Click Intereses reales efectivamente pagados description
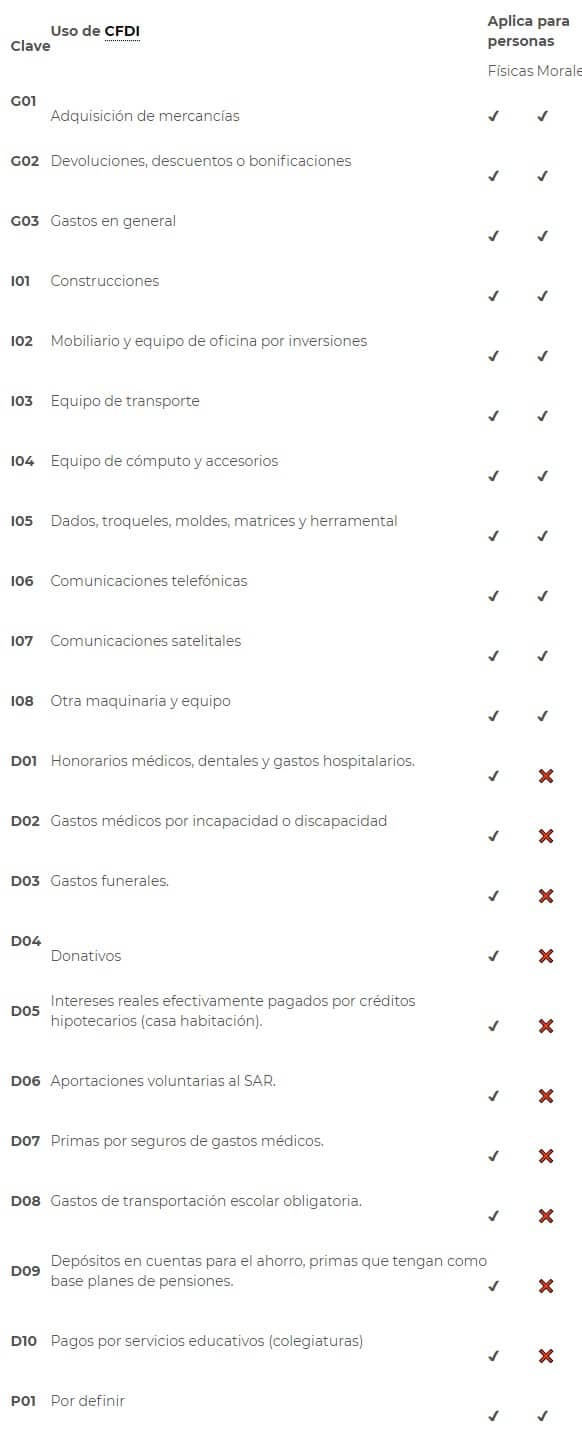 tap(233, 1011)
